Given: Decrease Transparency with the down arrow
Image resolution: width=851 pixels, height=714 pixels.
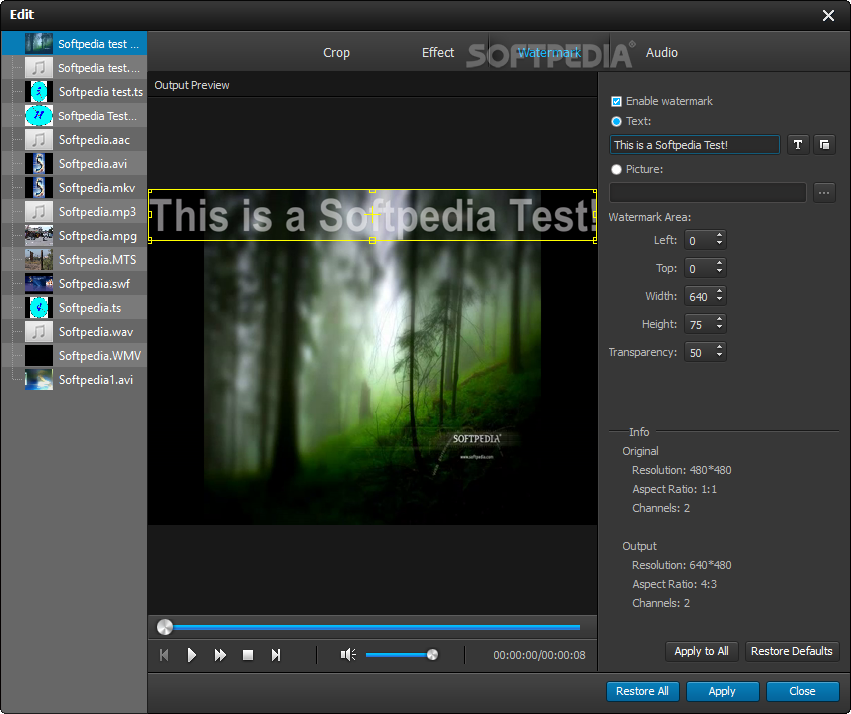Looking at the screenshot, I should pos(720,355).
